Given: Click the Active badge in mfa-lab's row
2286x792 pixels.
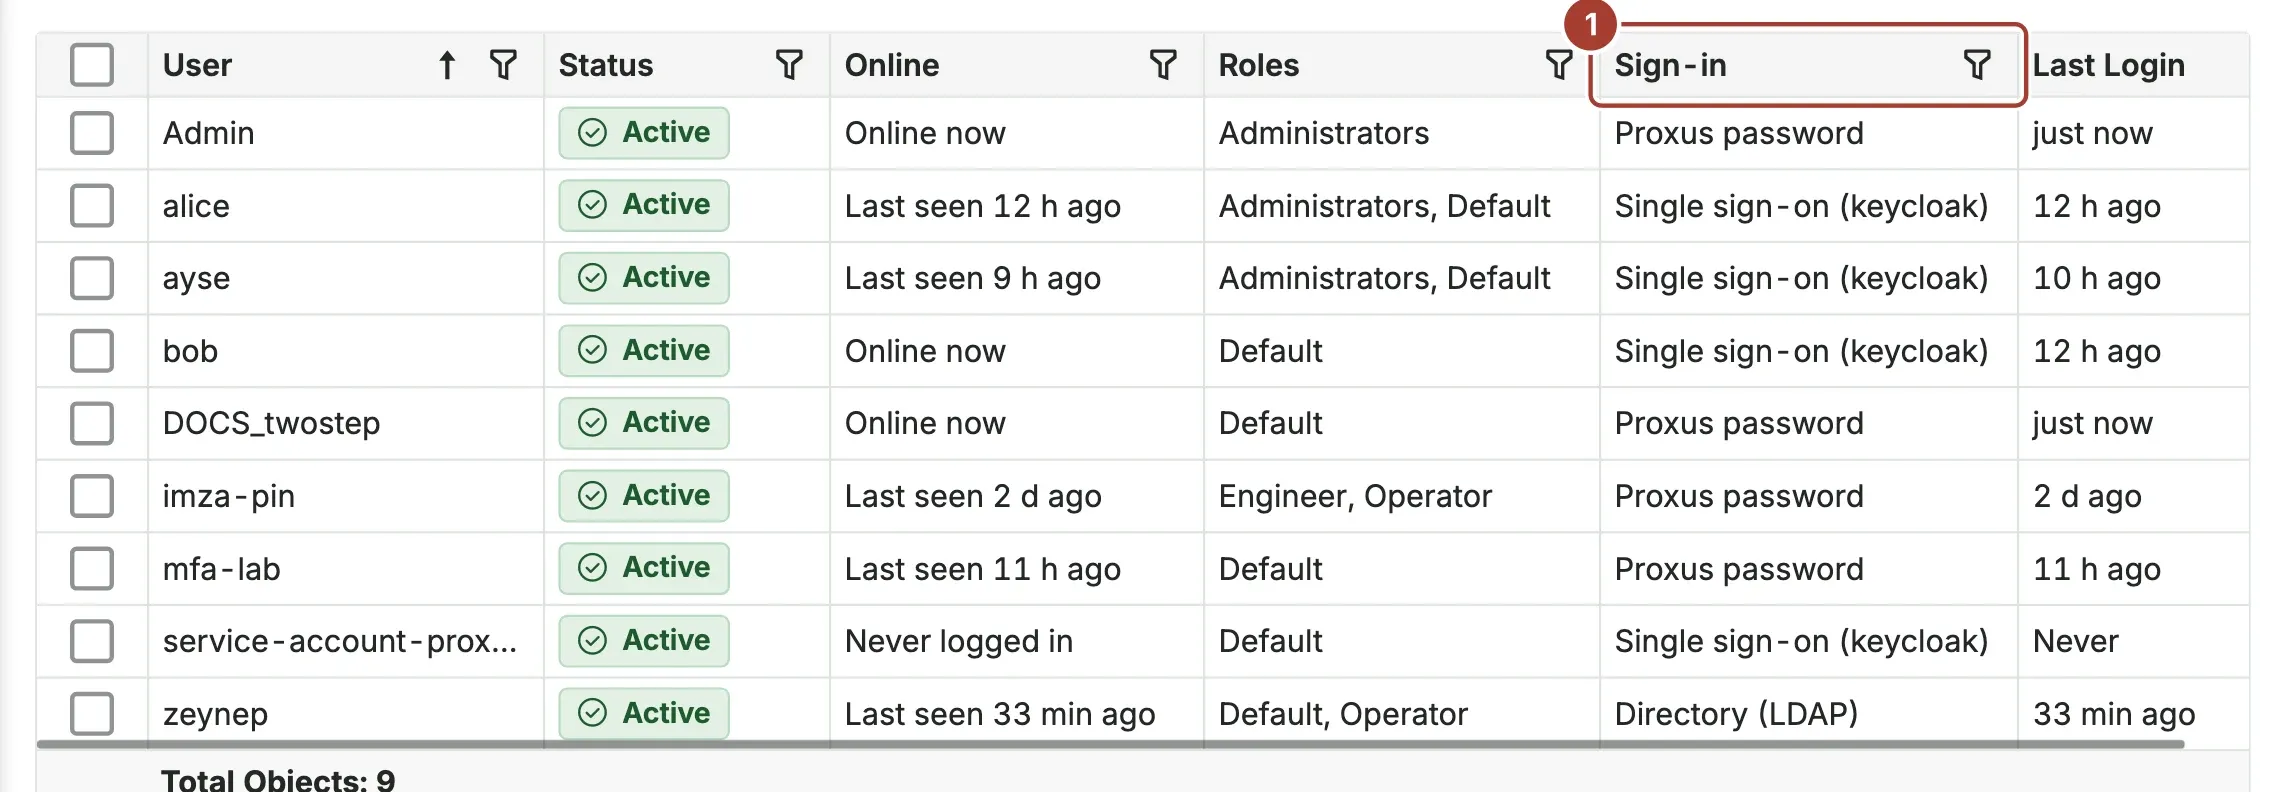Looking at the screenshot, I should click(x=644, y=569).
